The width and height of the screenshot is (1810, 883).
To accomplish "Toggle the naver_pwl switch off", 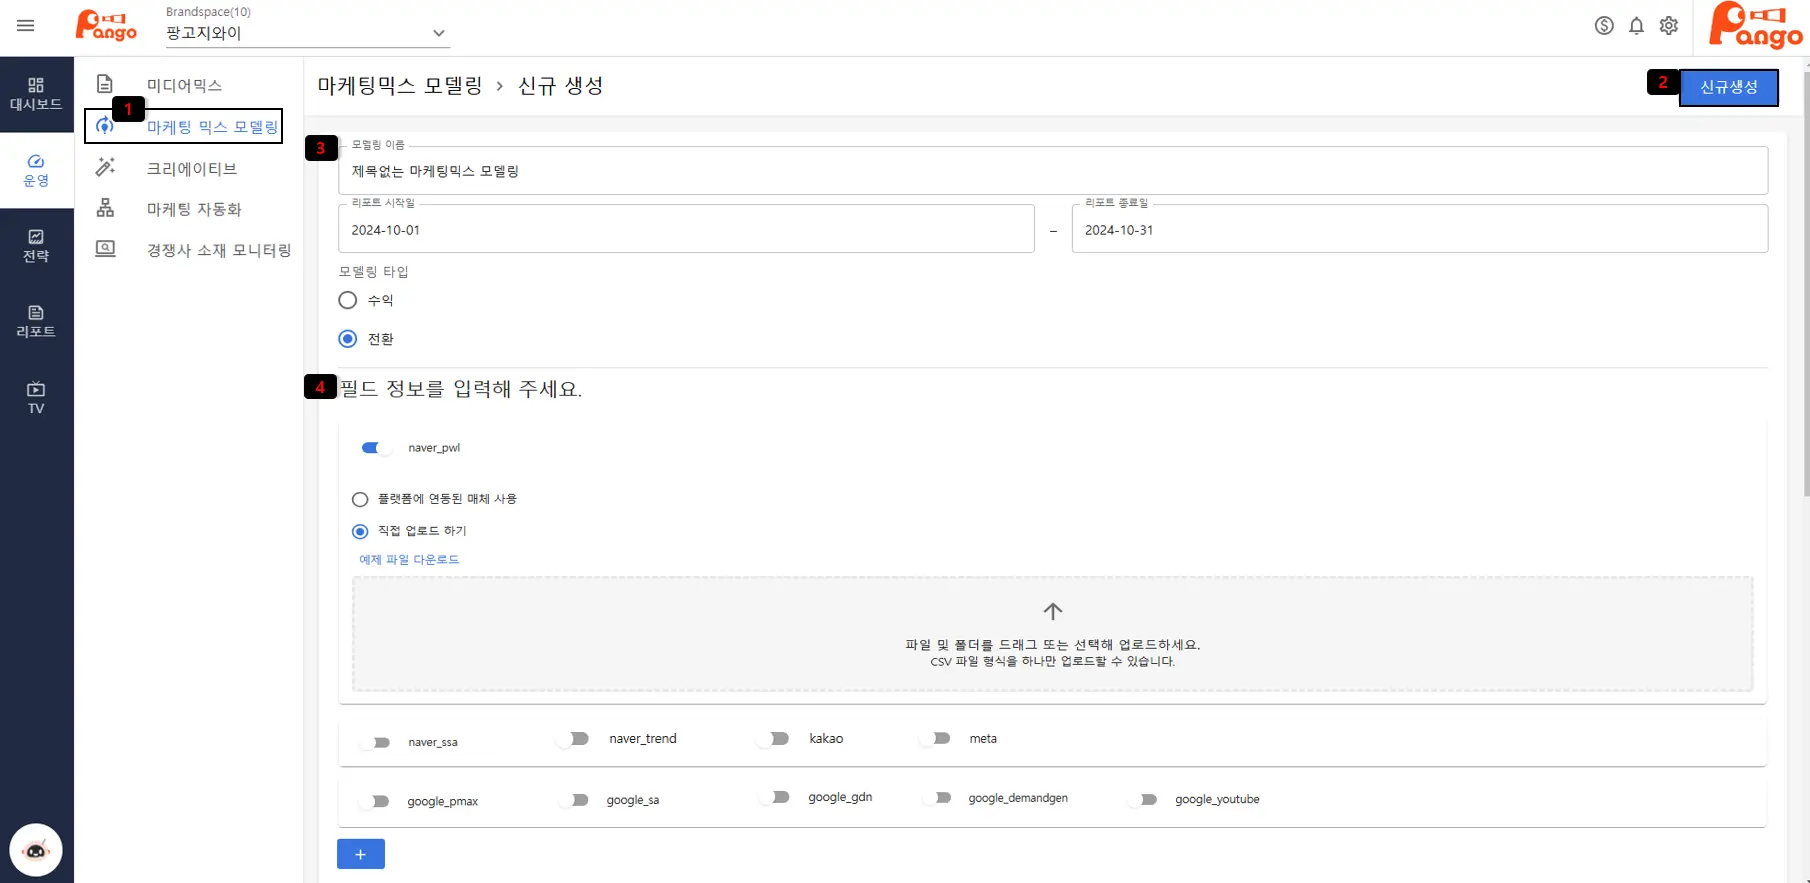I will pyautogui.click(x=375, y=448).
